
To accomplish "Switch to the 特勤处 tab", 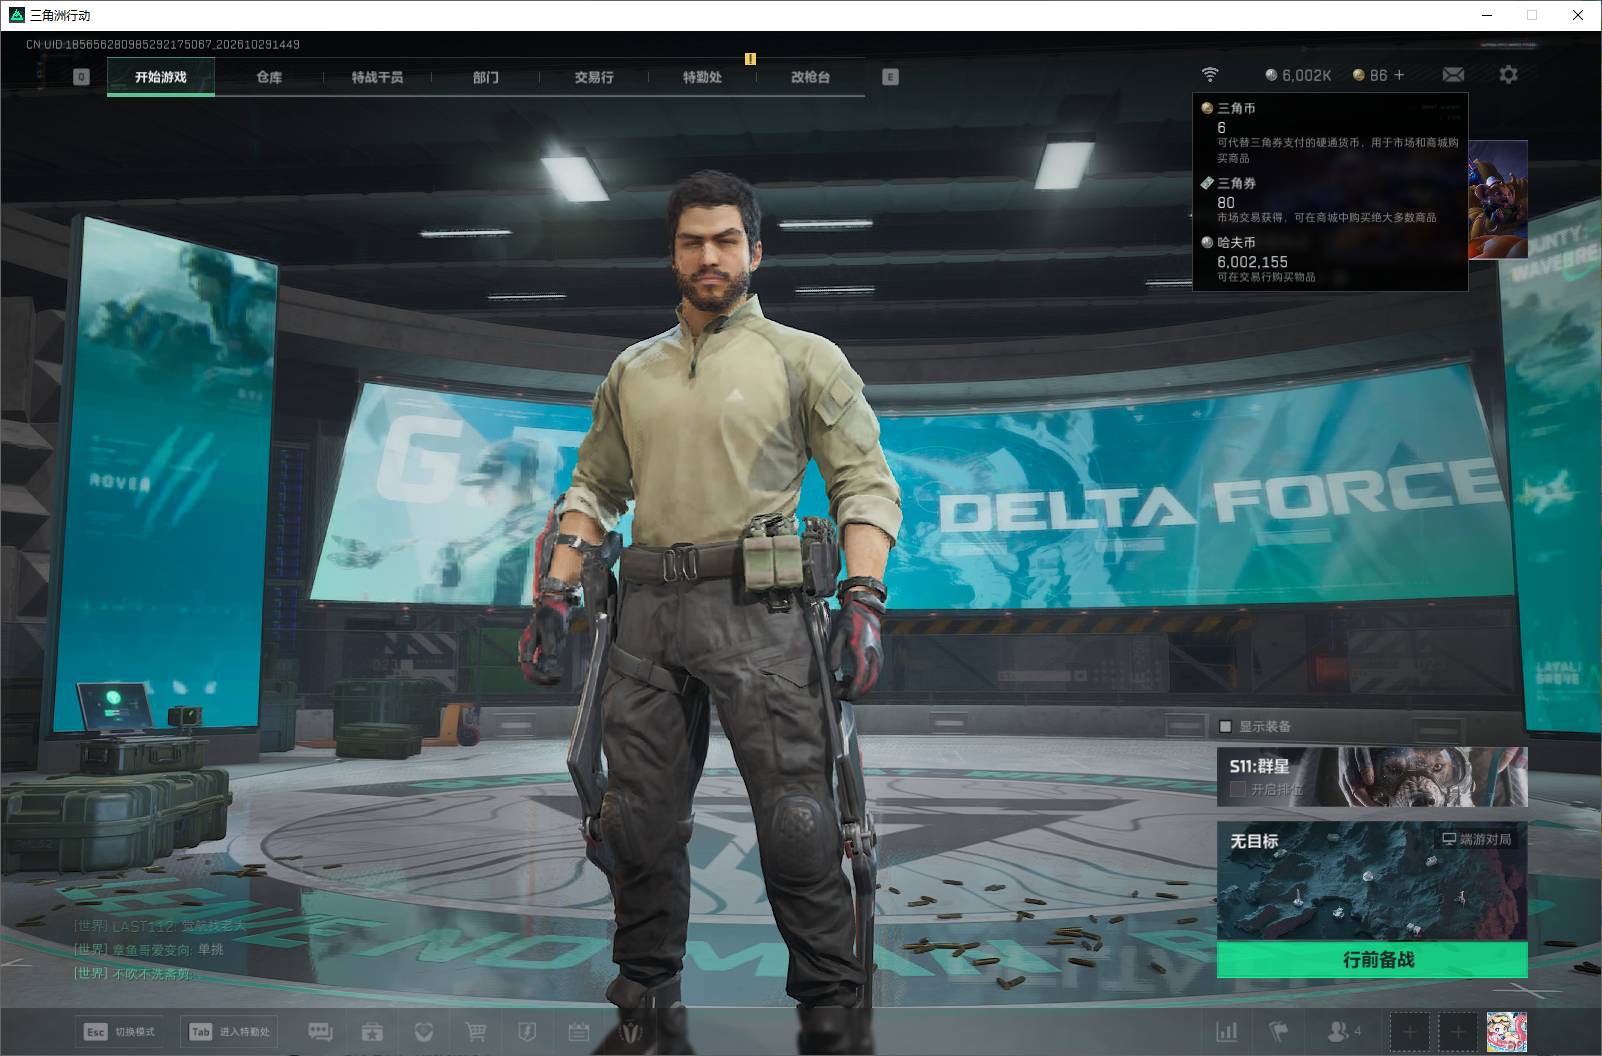I will point(702,77).
